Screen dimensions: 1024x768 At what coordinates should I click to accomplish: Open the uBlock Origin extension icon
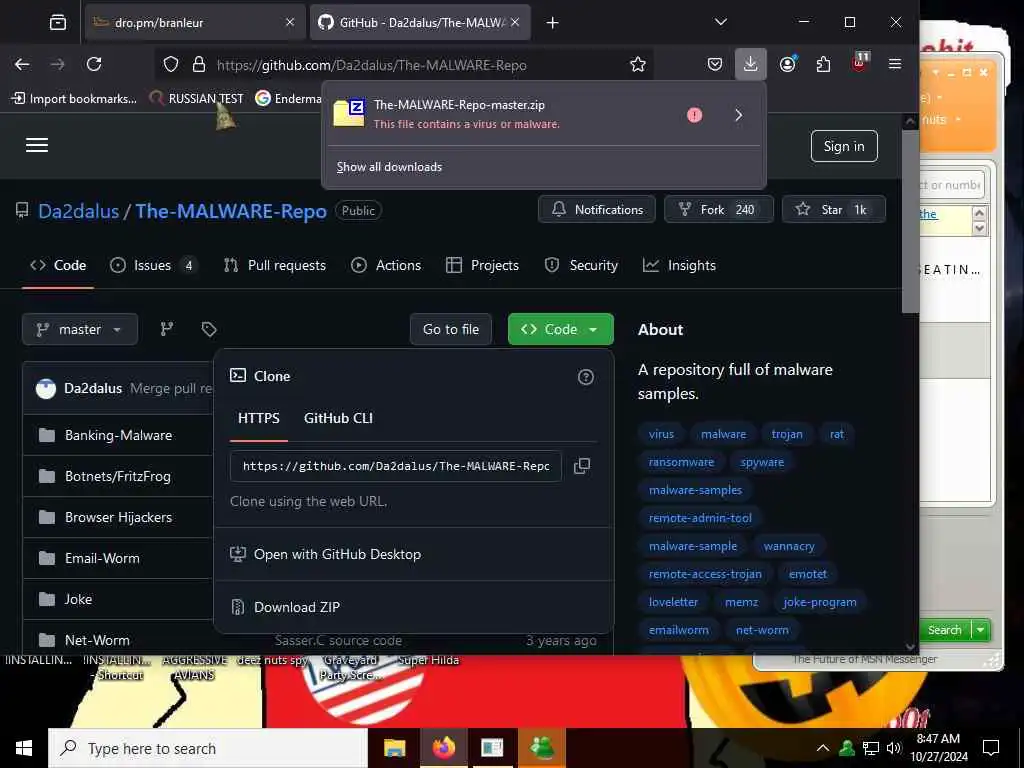click(x=859, y=63)
